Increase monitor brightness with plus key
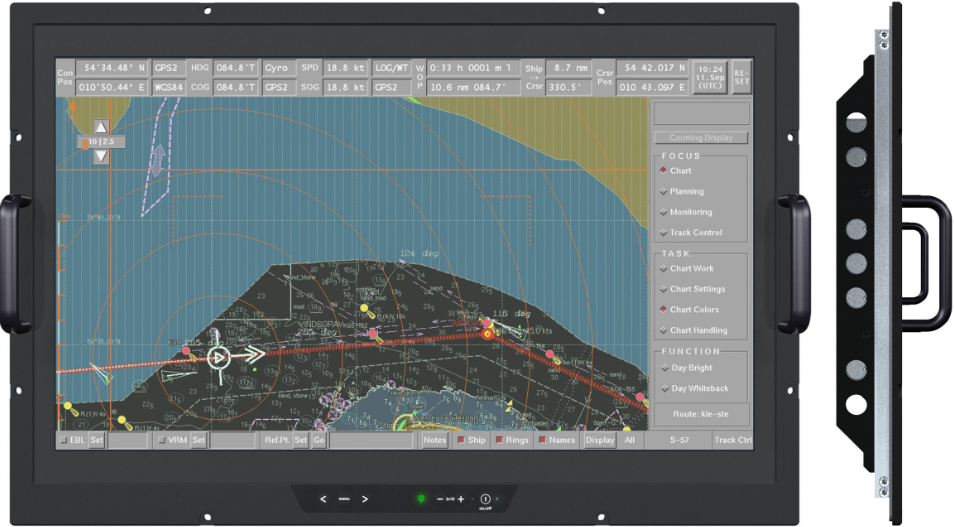This screenshot has width=954, height=527. click(461, 499)
